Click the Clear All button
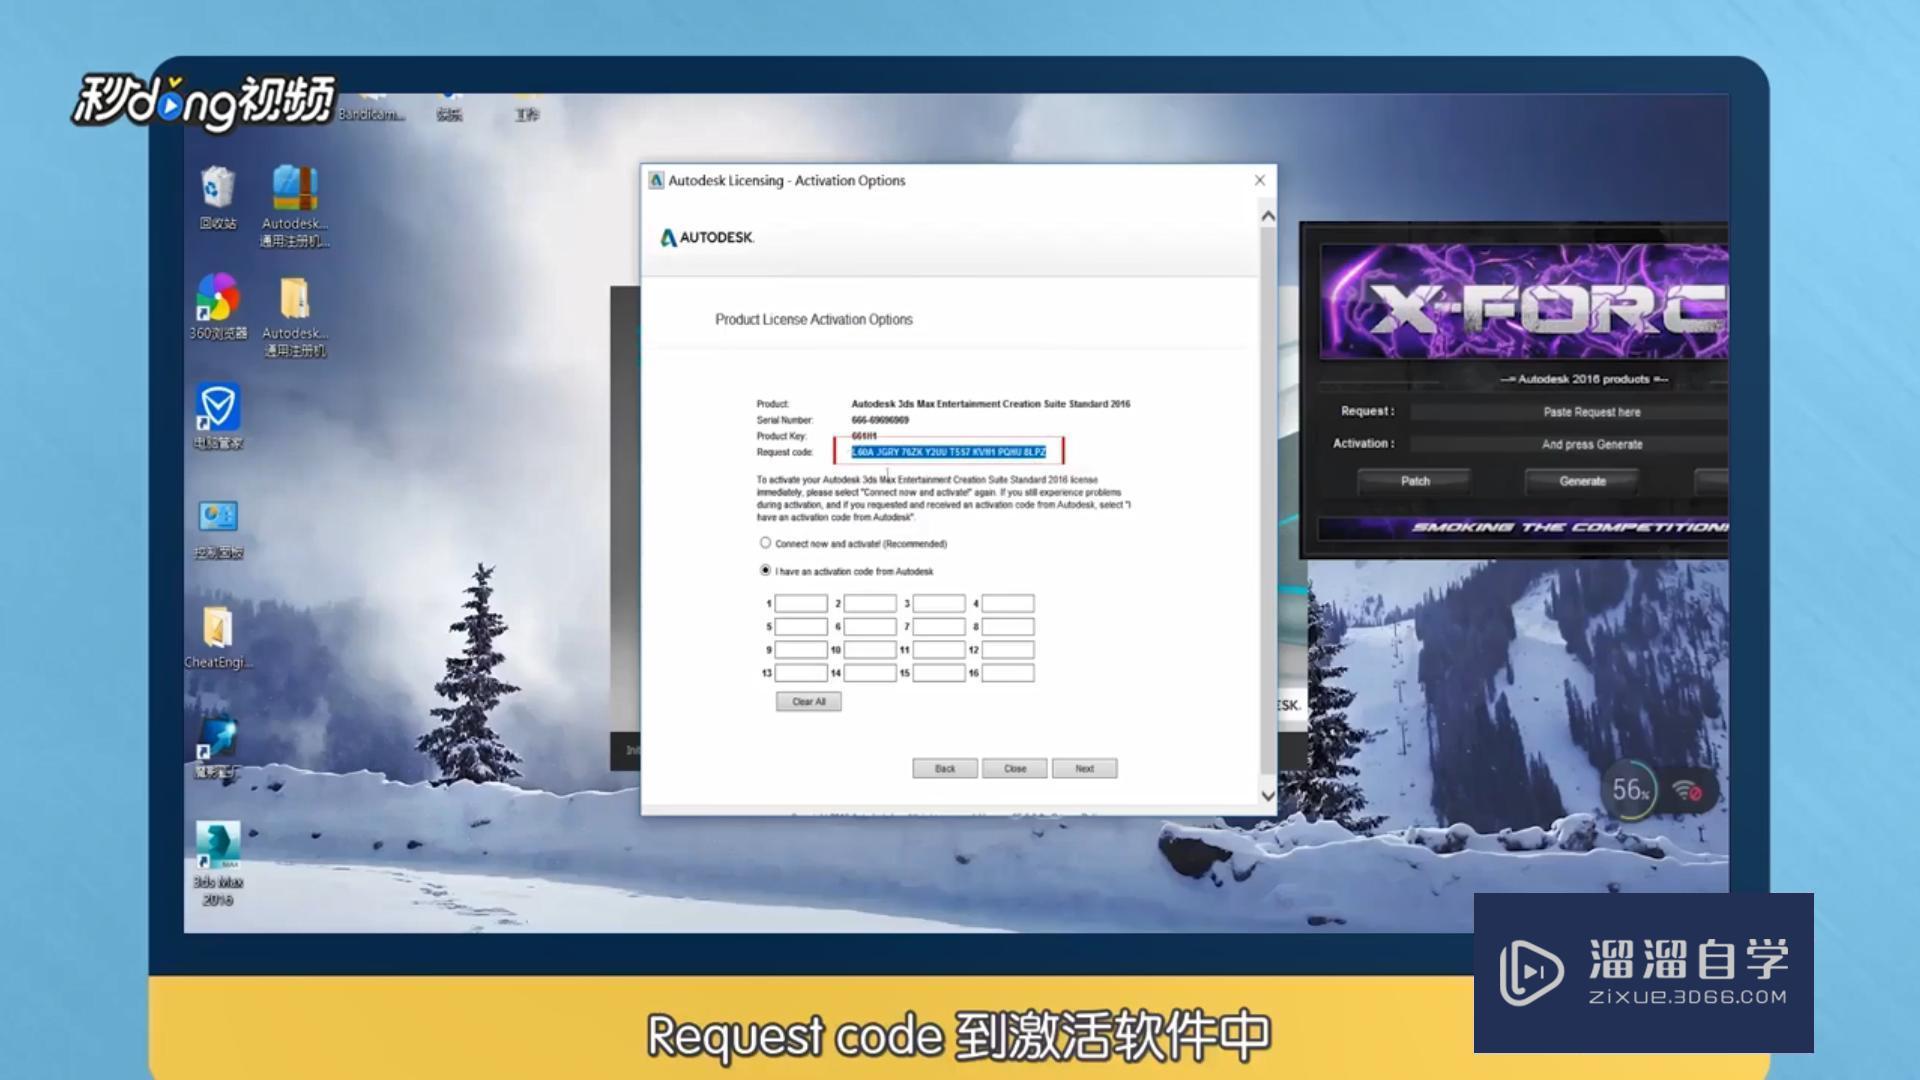The height and width of the screenshot is (1080, 1920). pos(808,702)
